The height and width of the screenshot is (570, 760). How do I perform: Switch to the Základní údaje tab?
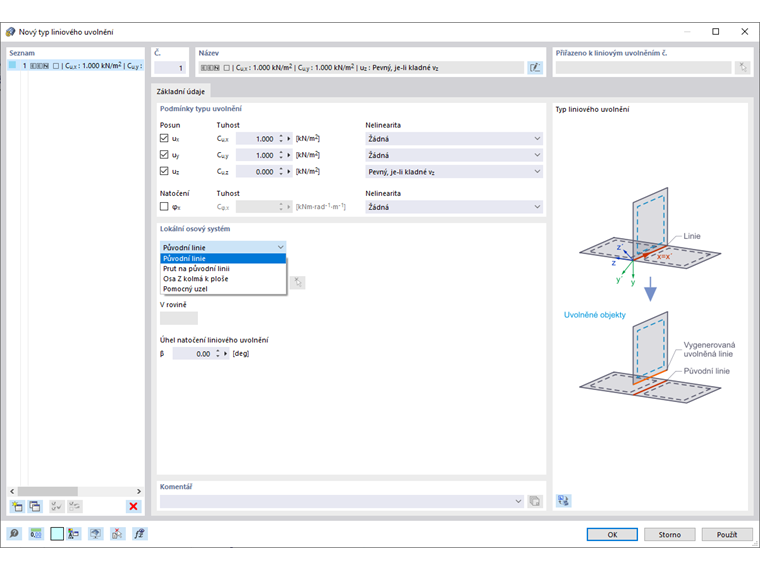coord(180,92)
